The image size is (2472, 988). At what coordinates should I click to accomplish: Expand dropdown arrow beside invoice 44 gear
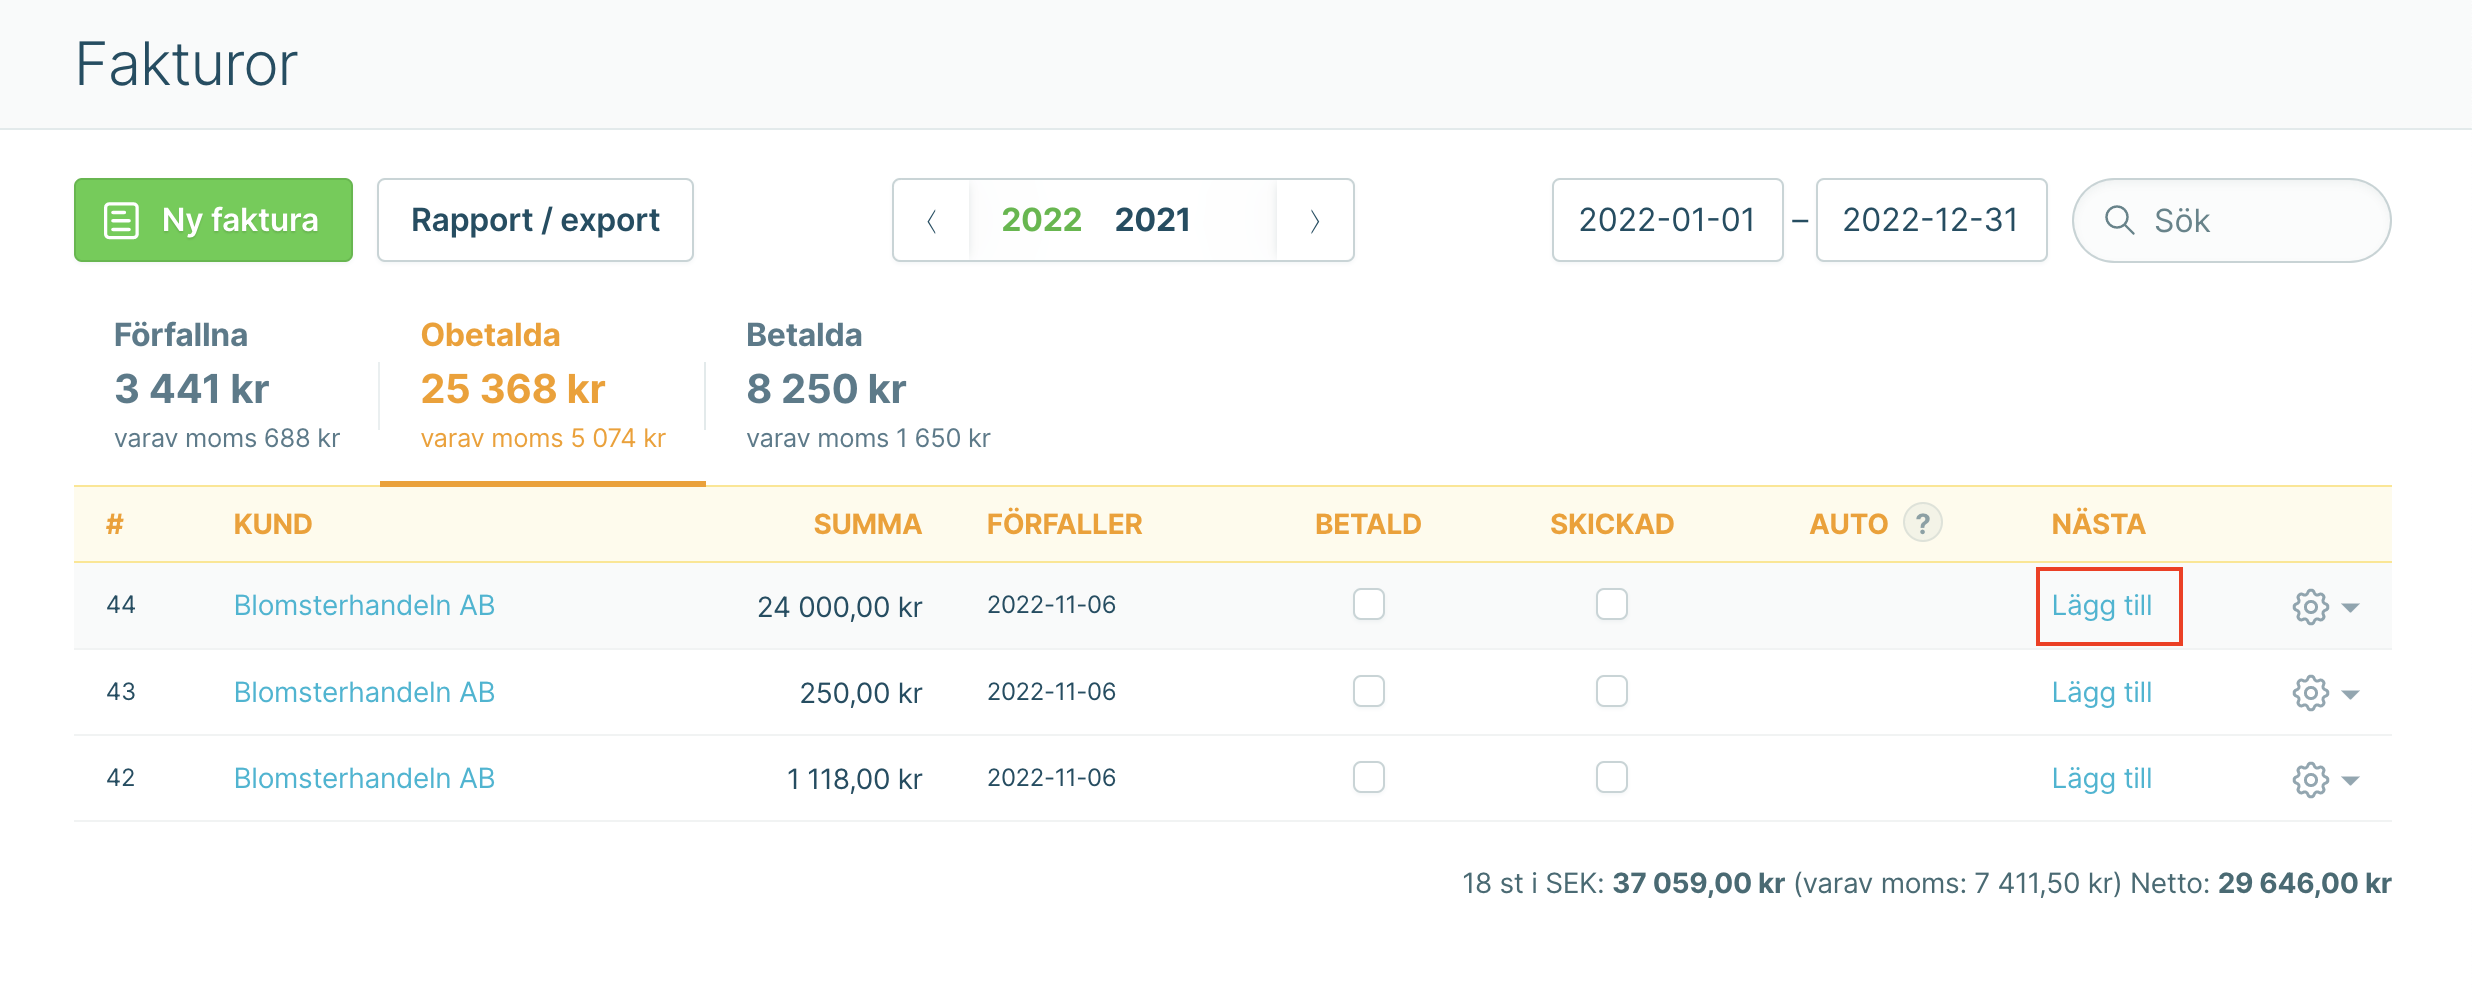coord(2351,607)
